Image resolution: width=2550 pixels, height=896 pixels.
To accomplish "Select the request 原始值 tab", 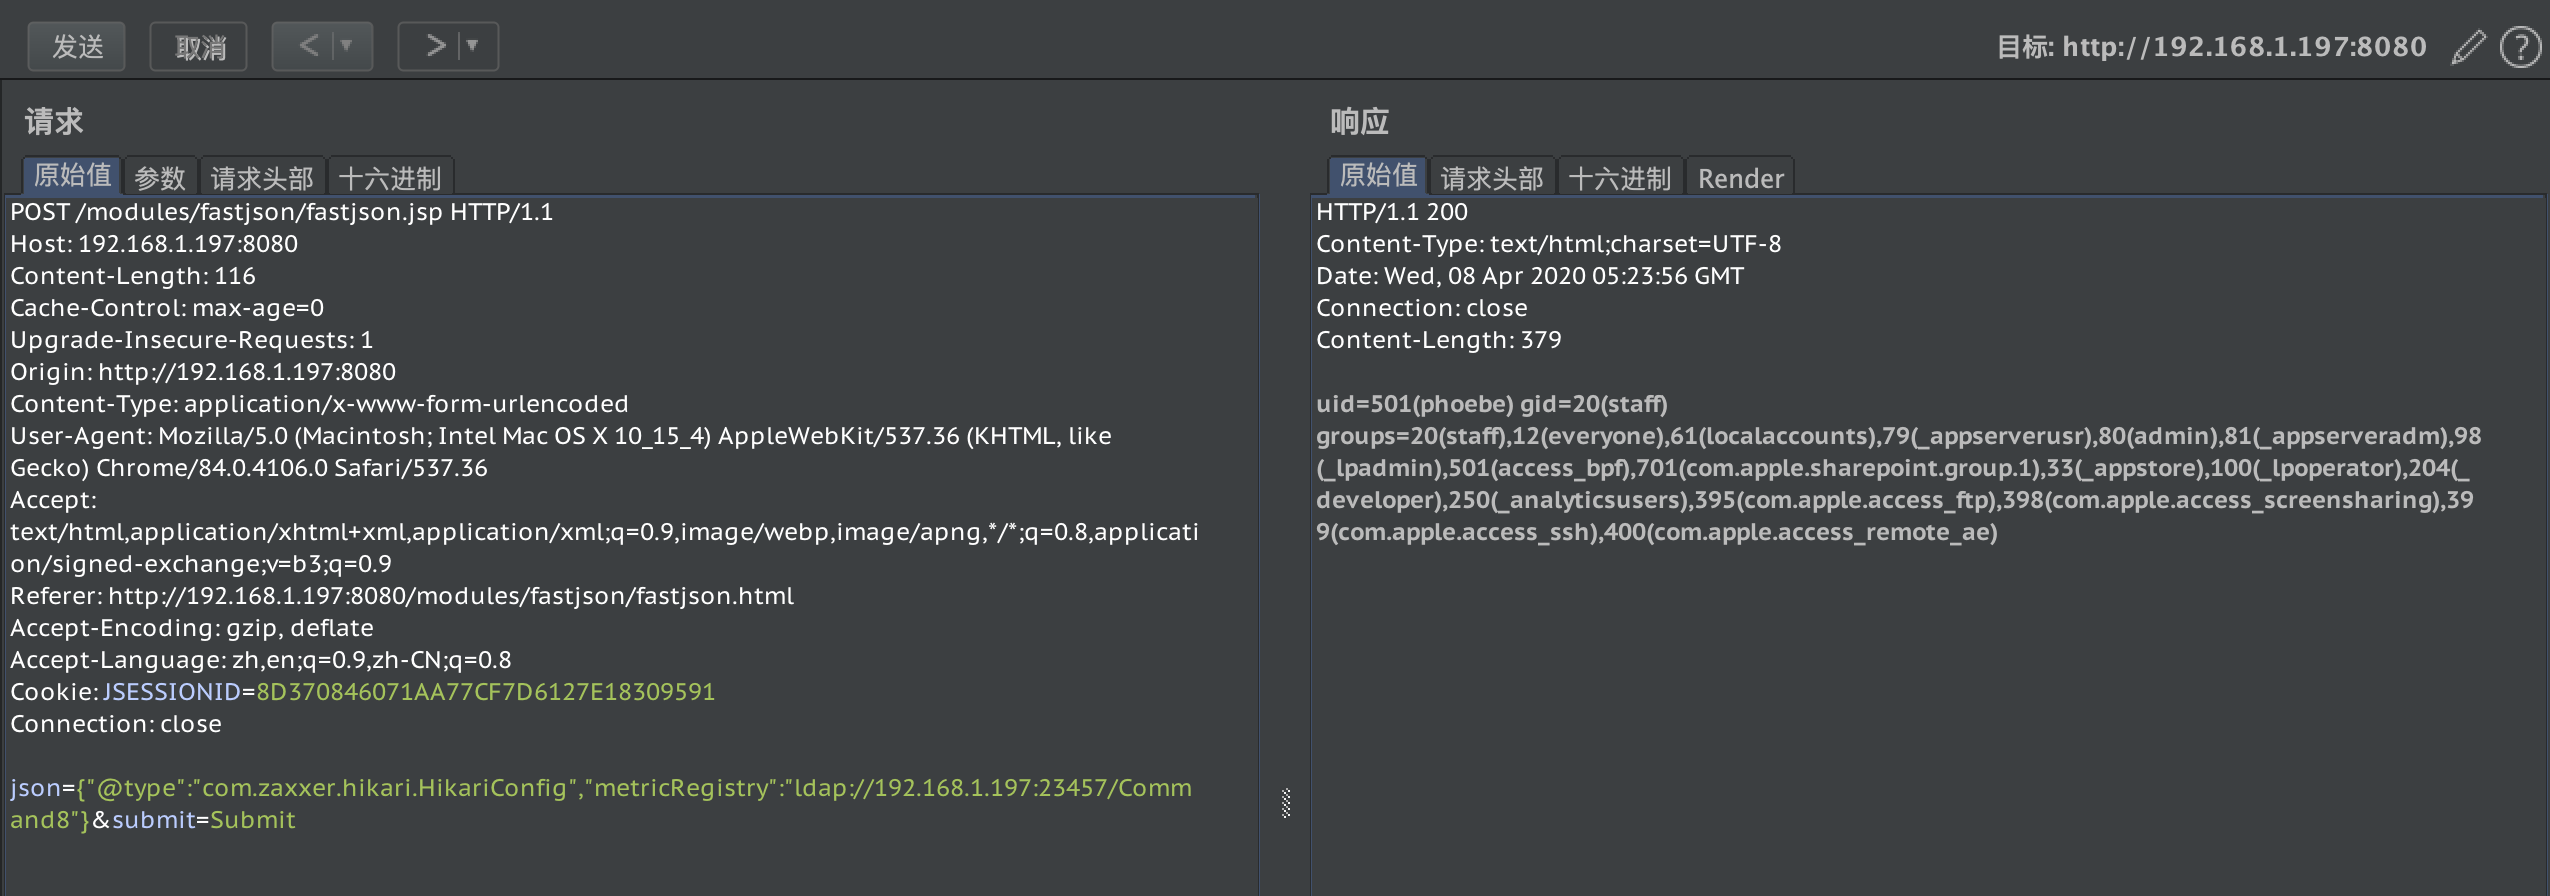I will 72,176.
